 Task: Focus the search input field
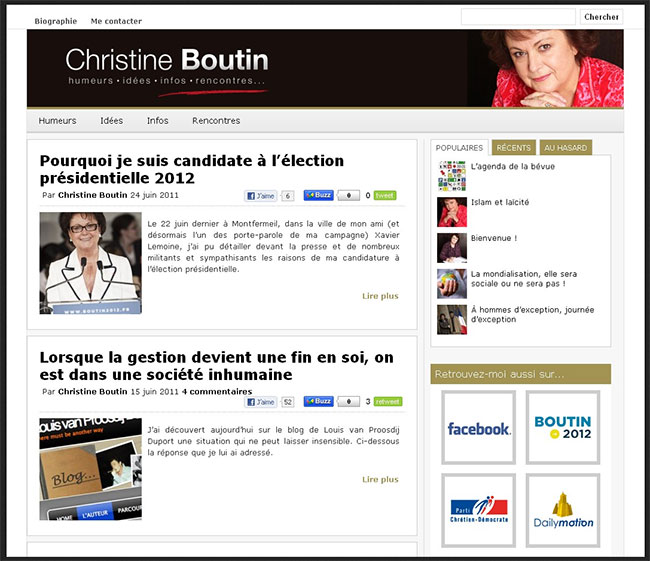pyautogui.click(x=517, y=17)
